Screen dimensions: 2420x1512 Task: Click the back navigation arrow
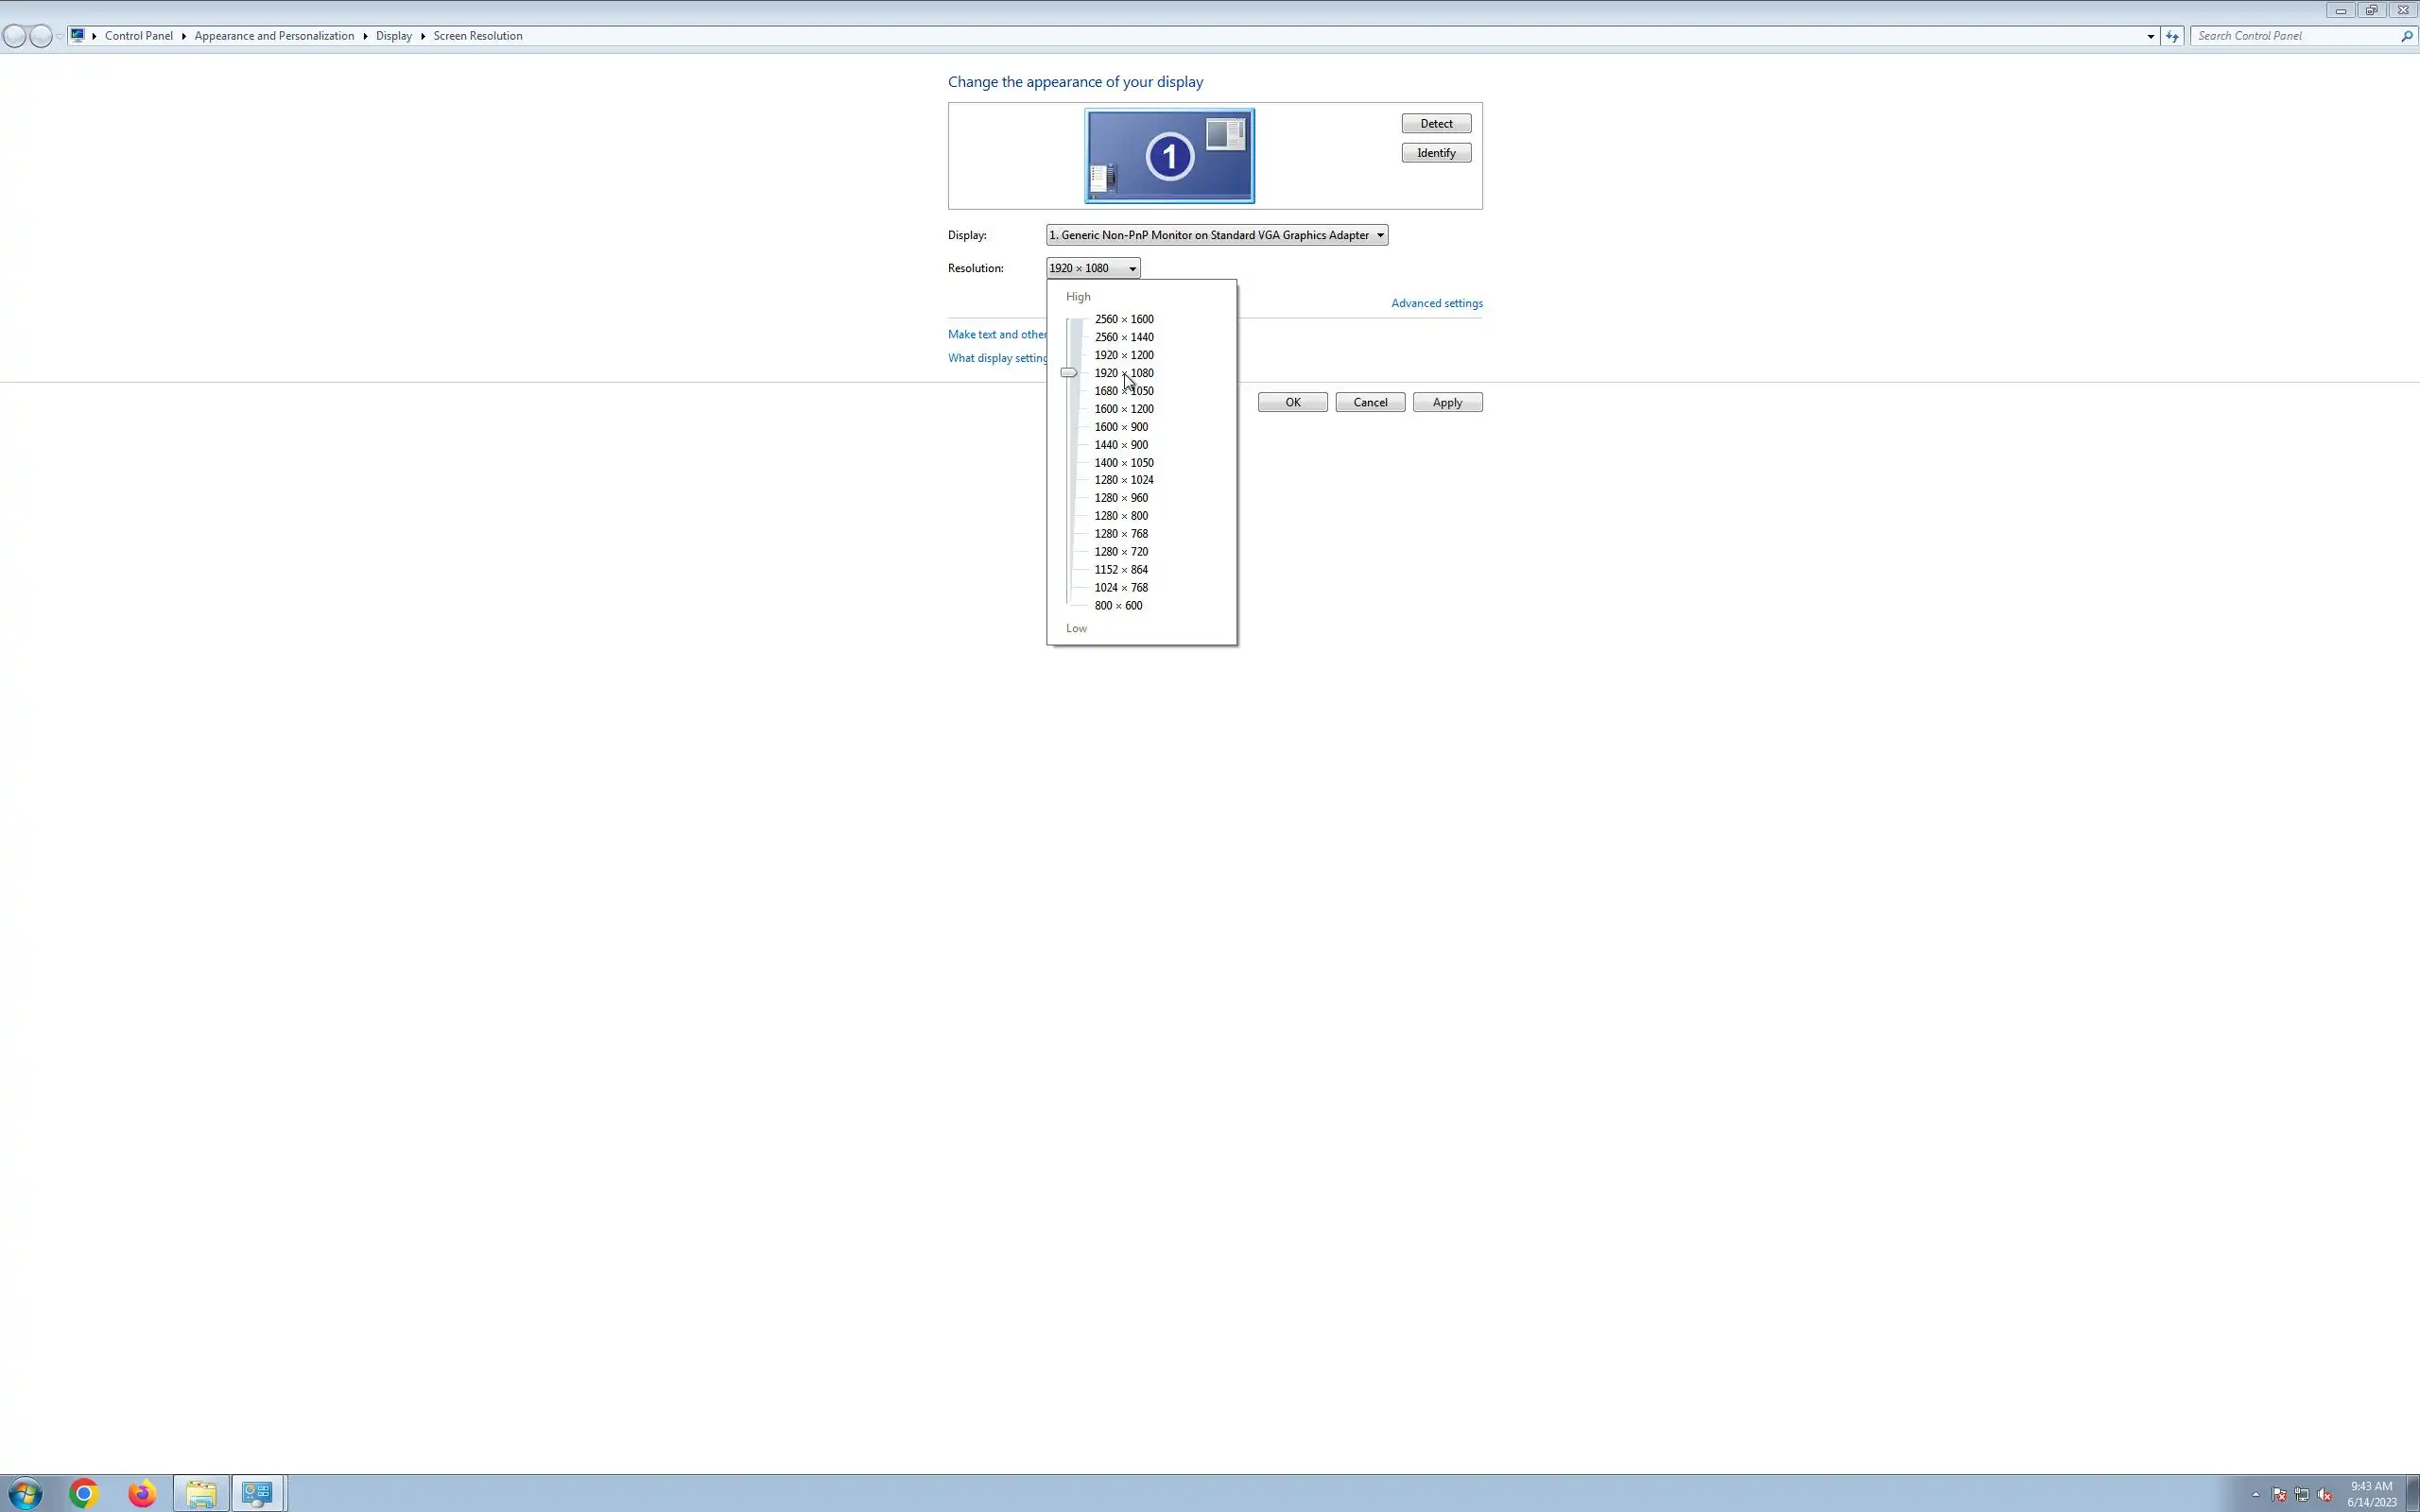[14, 36]
